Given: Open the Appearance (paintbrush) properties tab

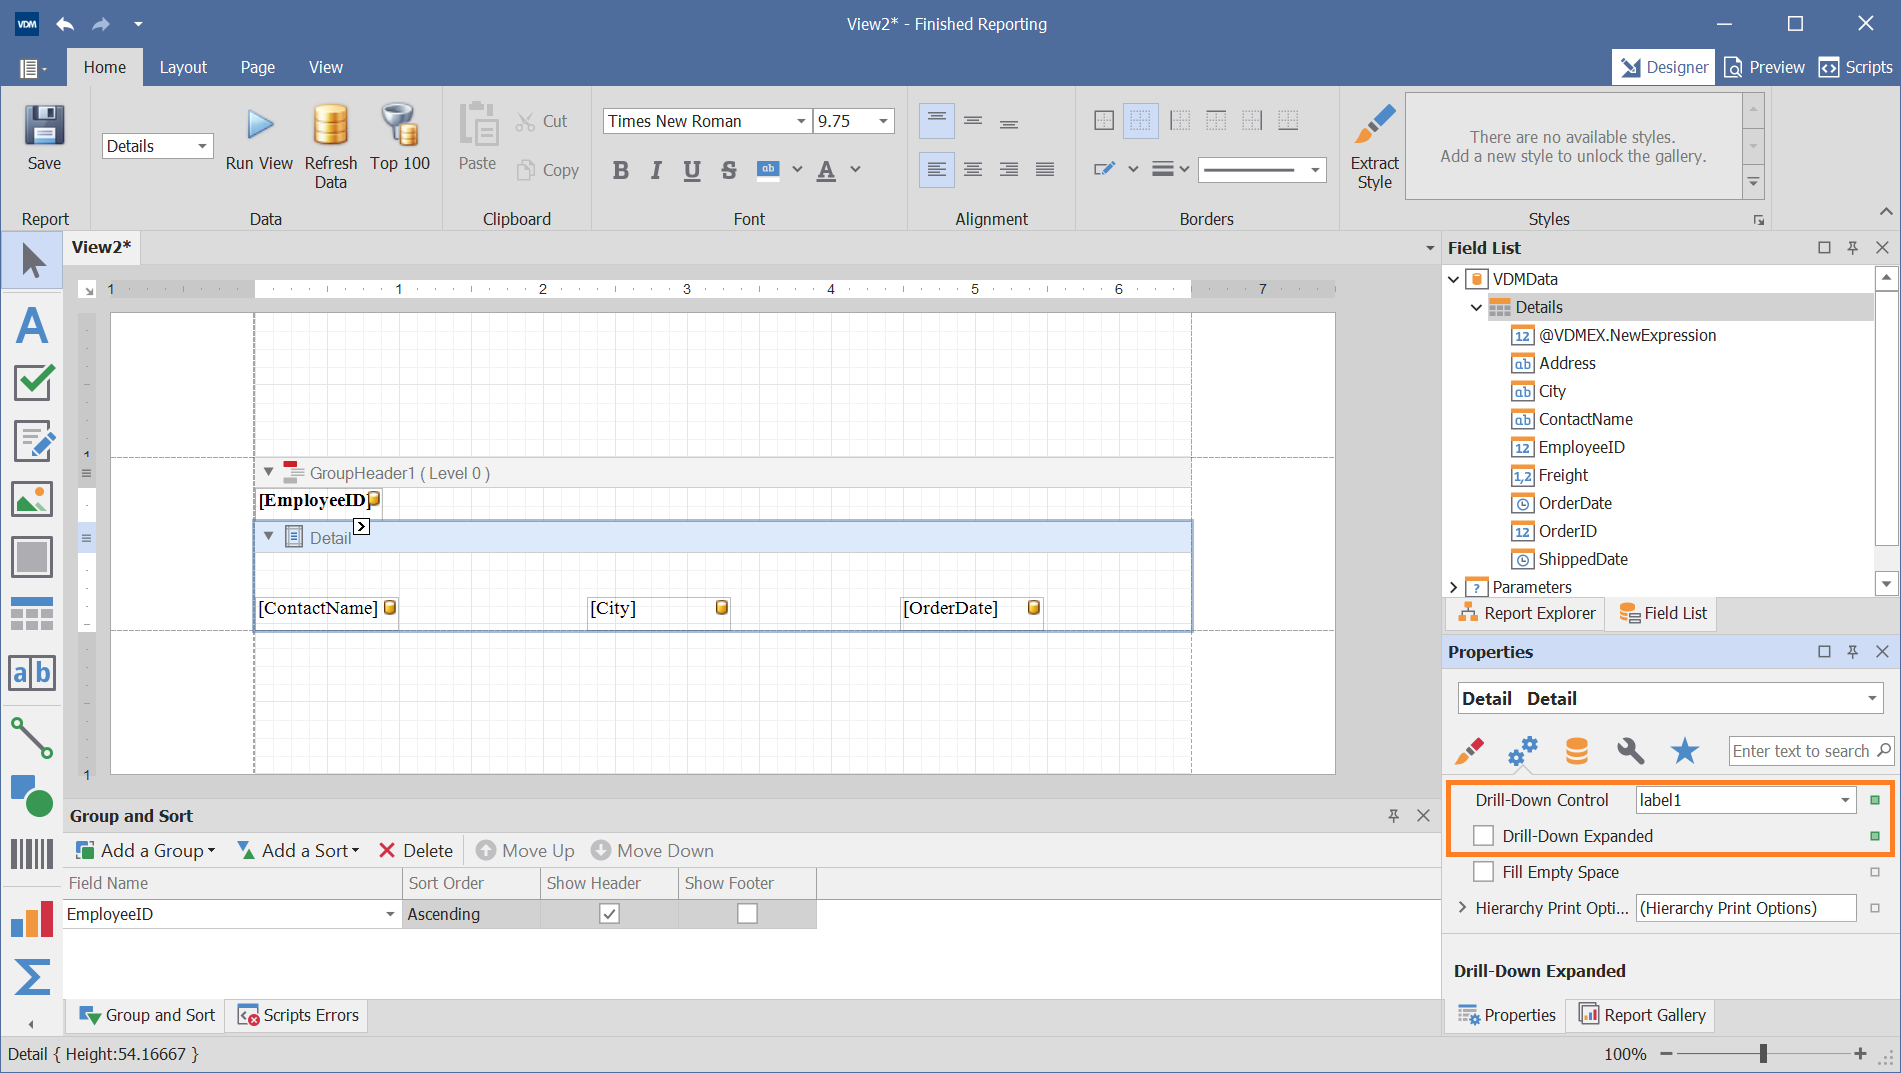Looking at the screenshot, I should point(1469,750).
